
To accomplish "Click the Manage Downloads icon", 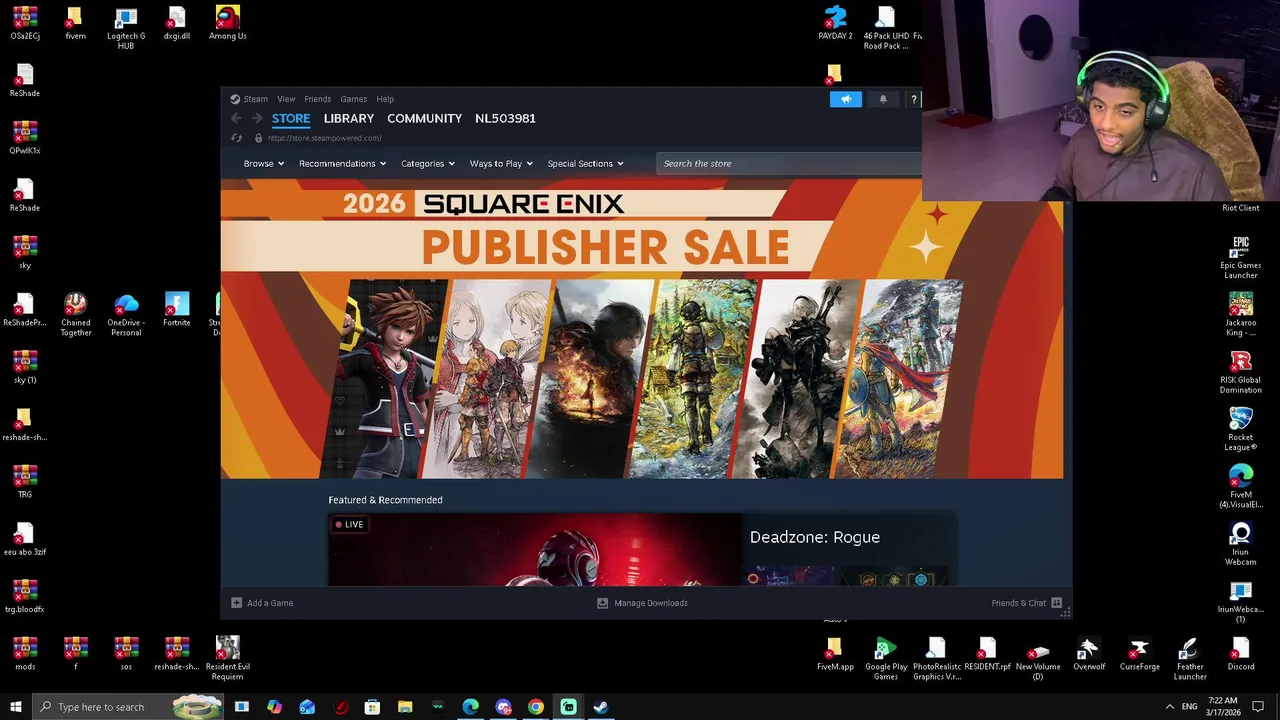I will pos(602,603).
